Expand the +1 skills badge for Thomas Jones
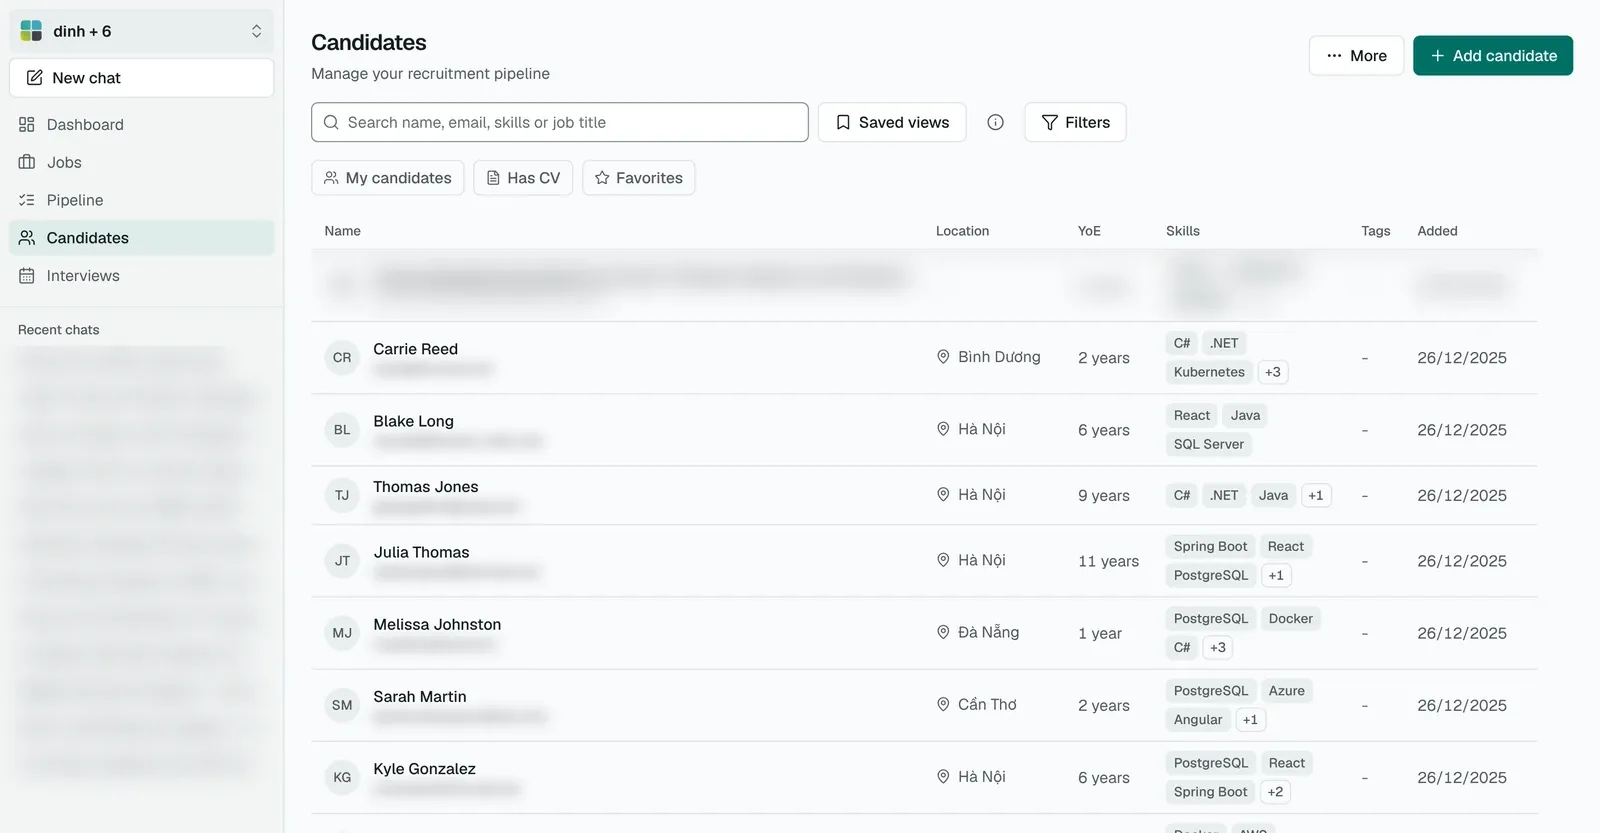The width and height of the screenshot is (1600, 833). (1316, 495)
